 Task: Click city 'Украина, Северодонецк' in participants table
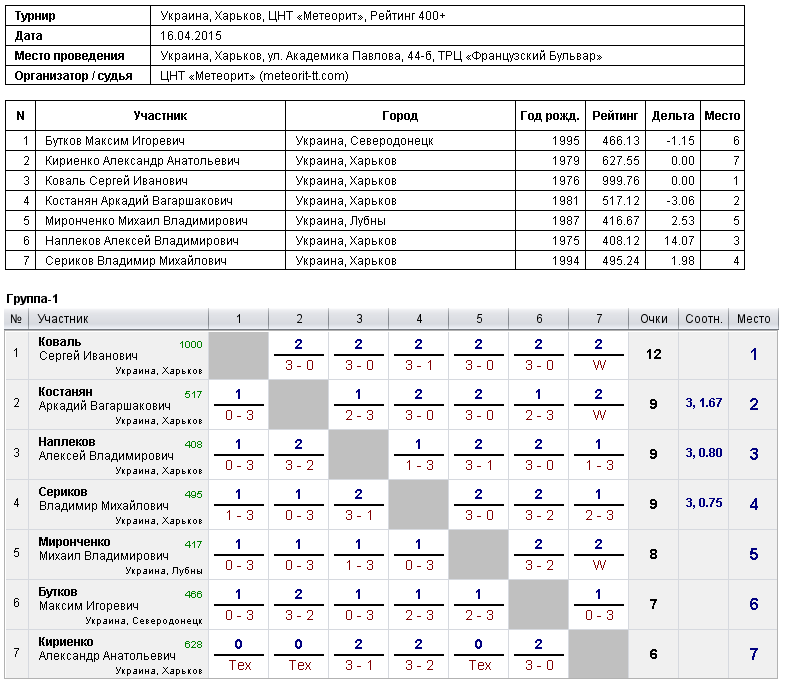(364, 141)
